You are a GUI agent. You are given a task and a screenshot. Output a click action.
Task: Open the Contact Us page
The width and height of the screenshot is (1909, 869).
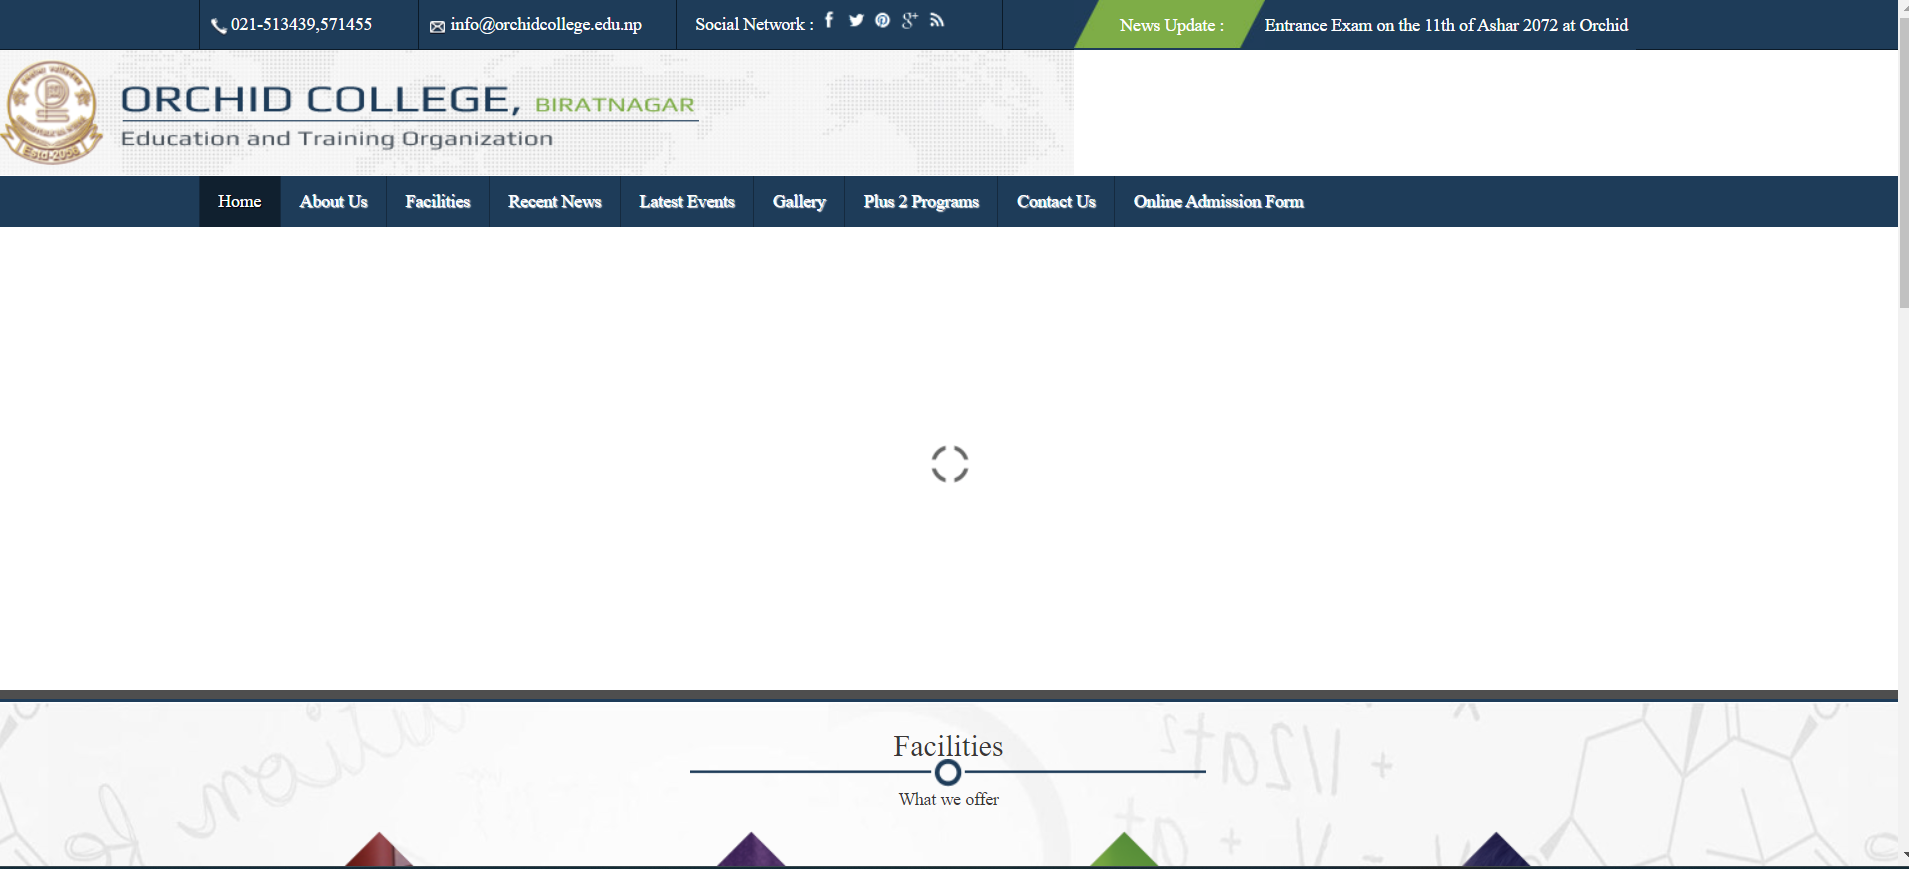click(1055, 202)
